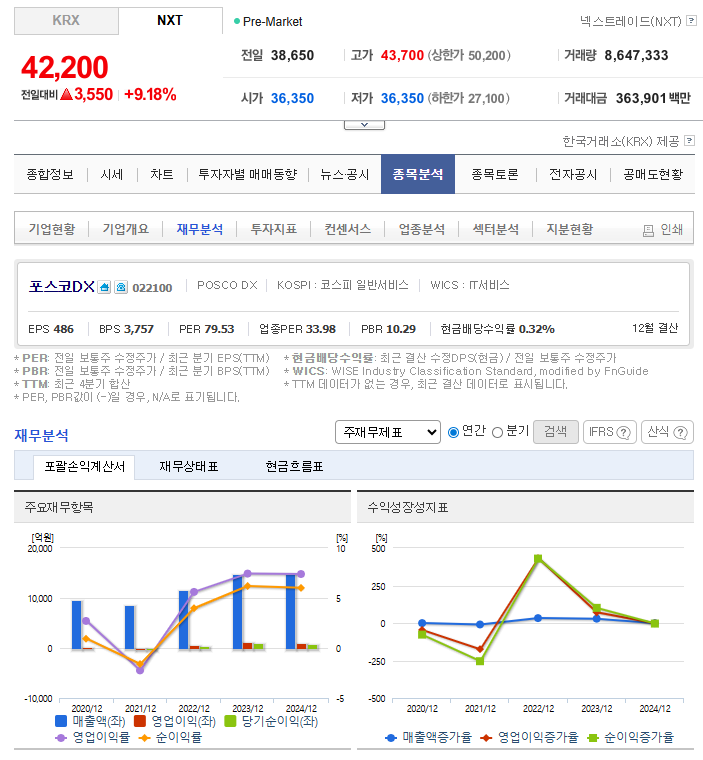Viewport: 703px width, 760px height.
Task: Click the printer icon next to 인쇄
Action: [x=648, y=230]
